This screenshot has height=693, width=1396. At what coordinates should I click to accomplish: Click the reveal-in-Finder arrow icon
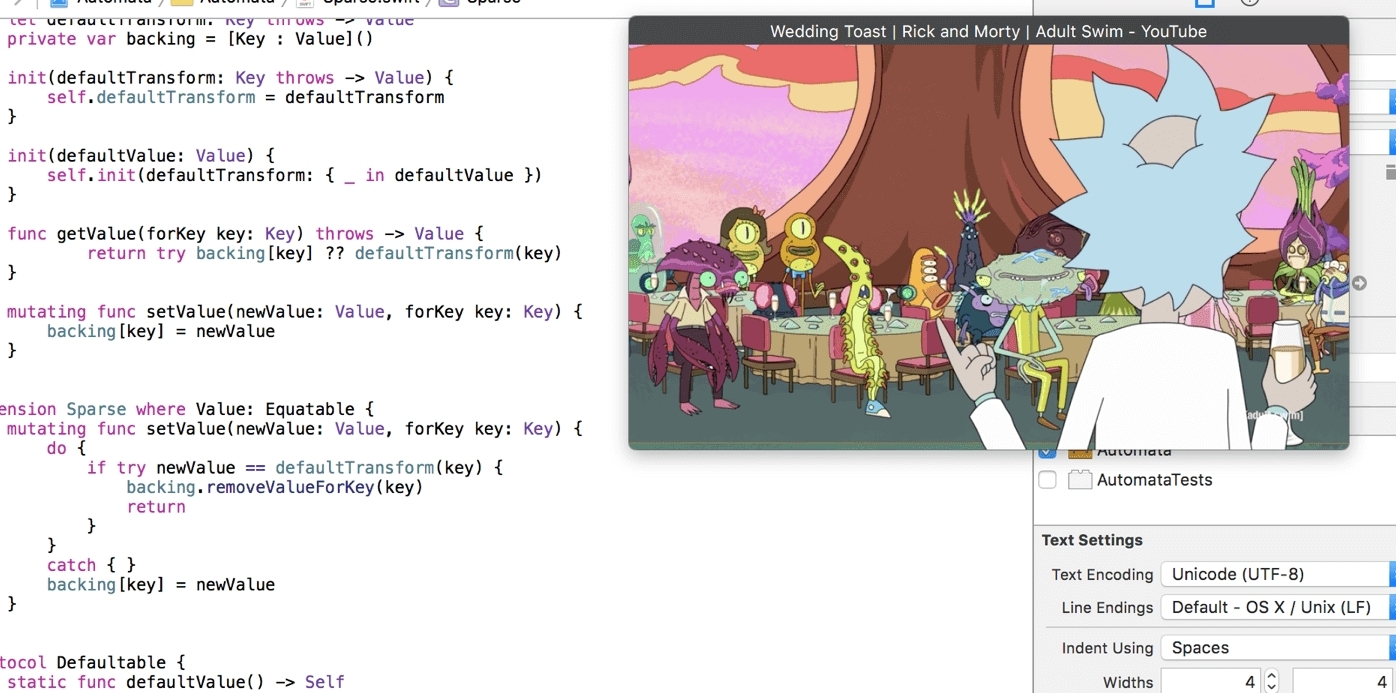[1359, 283]
